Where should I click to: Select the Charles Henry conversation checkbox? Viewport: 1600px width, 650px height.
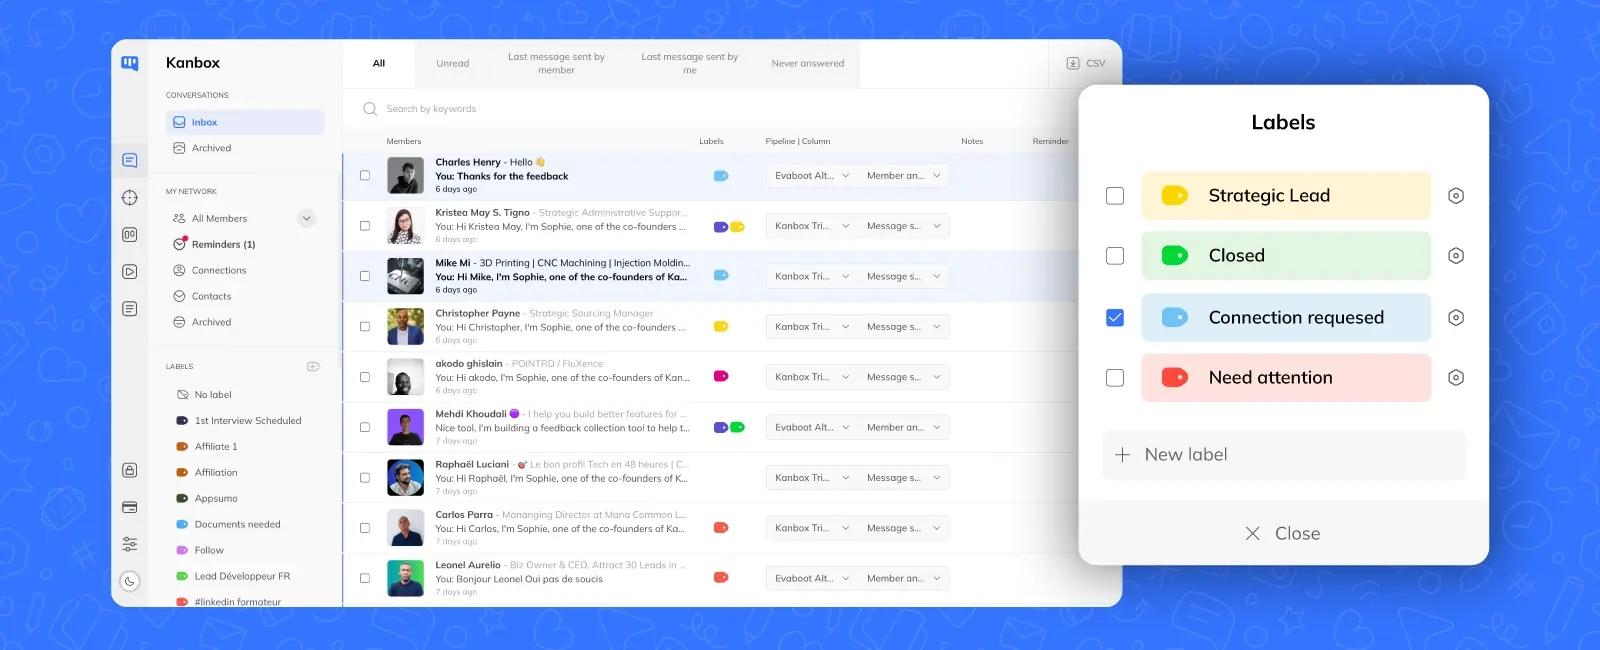pyautogui.click(x=365, y=176)
